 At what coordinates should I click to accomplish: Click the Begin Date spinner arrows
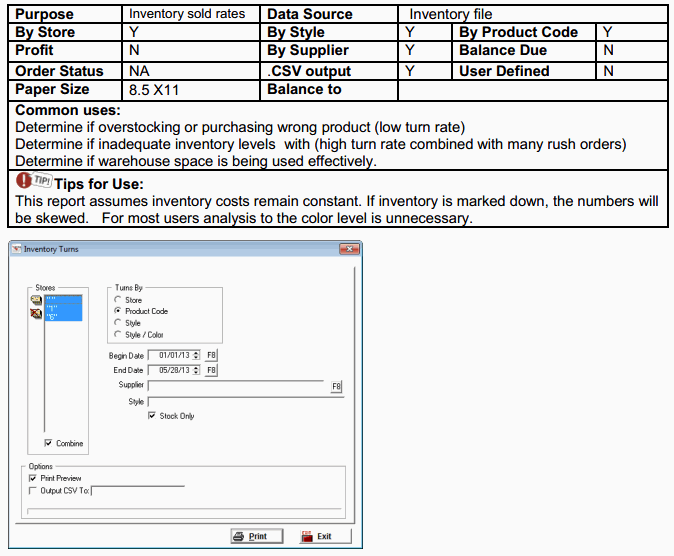pyautogui.click(x=196, y=355)
